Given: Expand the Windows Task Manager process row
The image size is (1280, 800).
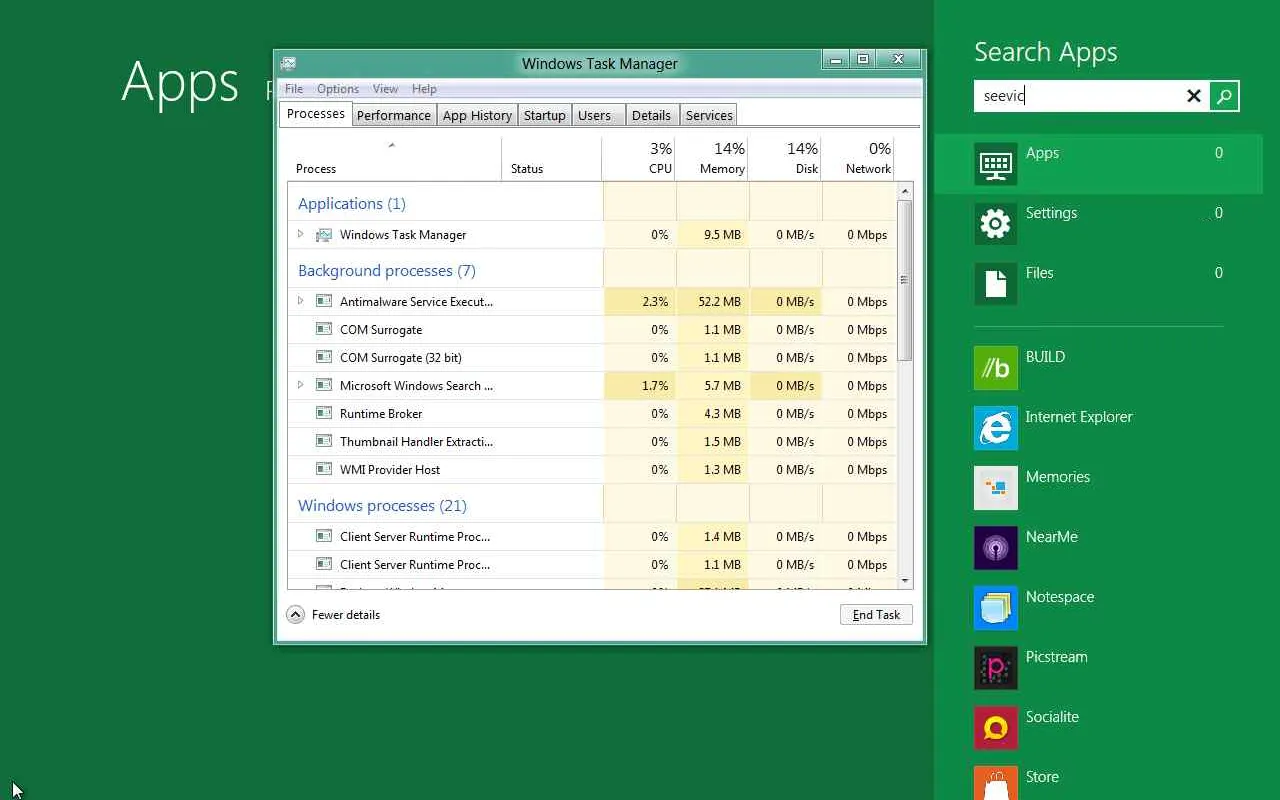Looking at the screenshot, I should coord(300,234).
